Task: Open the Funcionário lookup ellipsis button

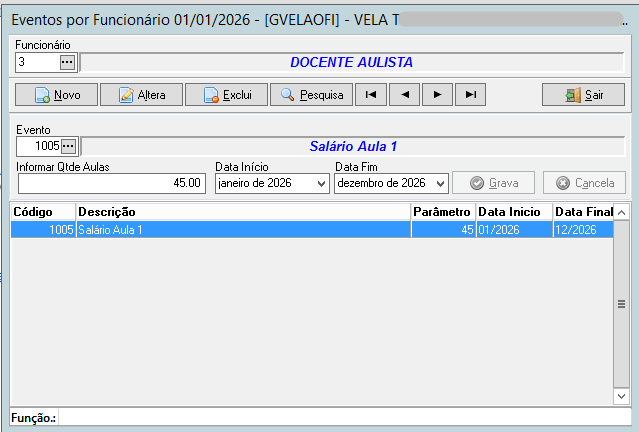Action: pos(67,62)
